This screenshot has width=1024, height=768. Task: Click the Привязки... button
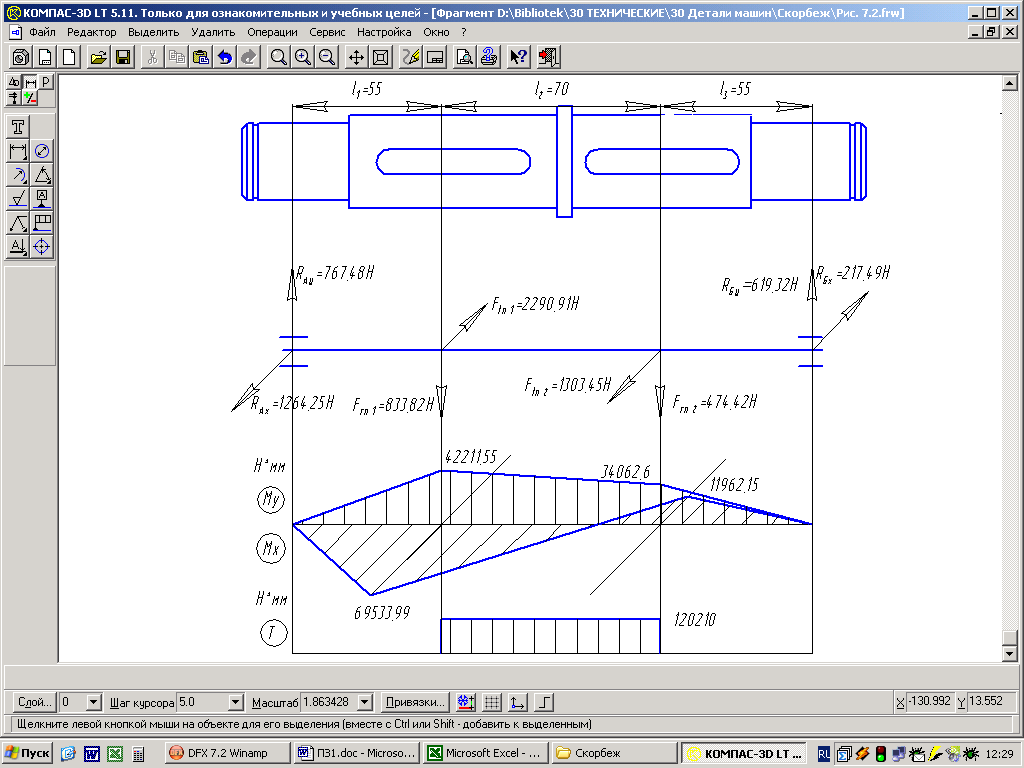point(415,702)
